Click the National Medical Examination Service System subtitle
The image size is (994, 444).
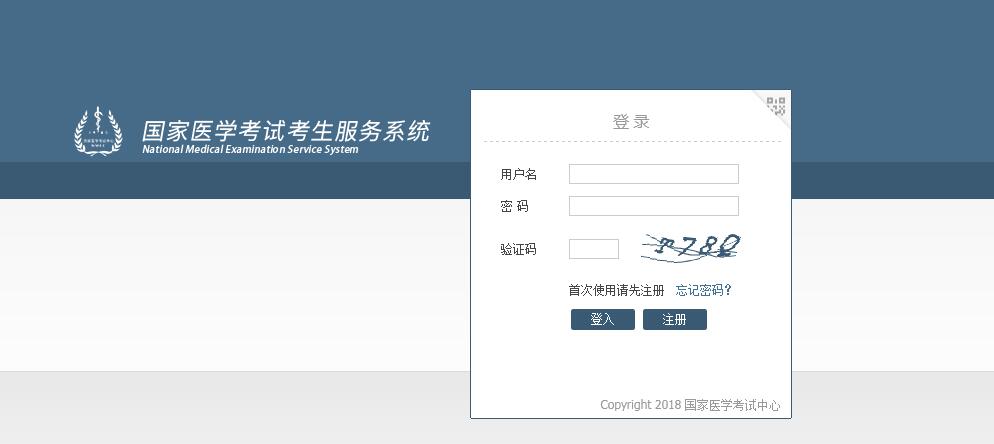coord(250,150)
